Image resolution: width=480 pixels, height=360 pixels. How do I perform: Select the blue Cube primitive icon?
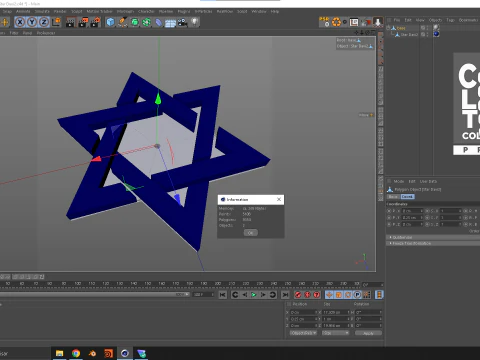click(x=110, y=22)
